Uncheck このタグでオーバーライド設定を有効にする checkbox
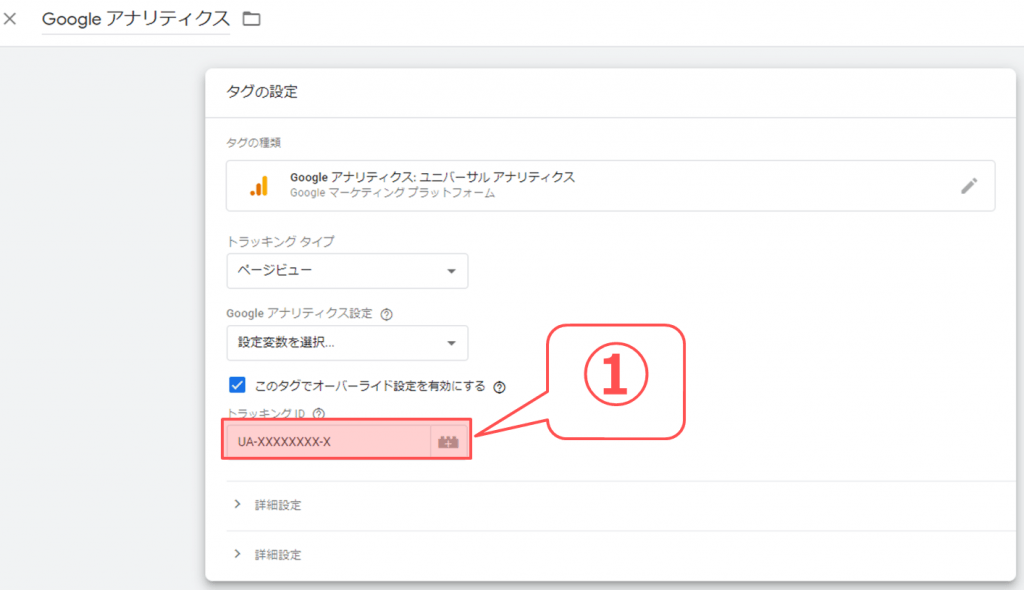 (x=237, y=385)
